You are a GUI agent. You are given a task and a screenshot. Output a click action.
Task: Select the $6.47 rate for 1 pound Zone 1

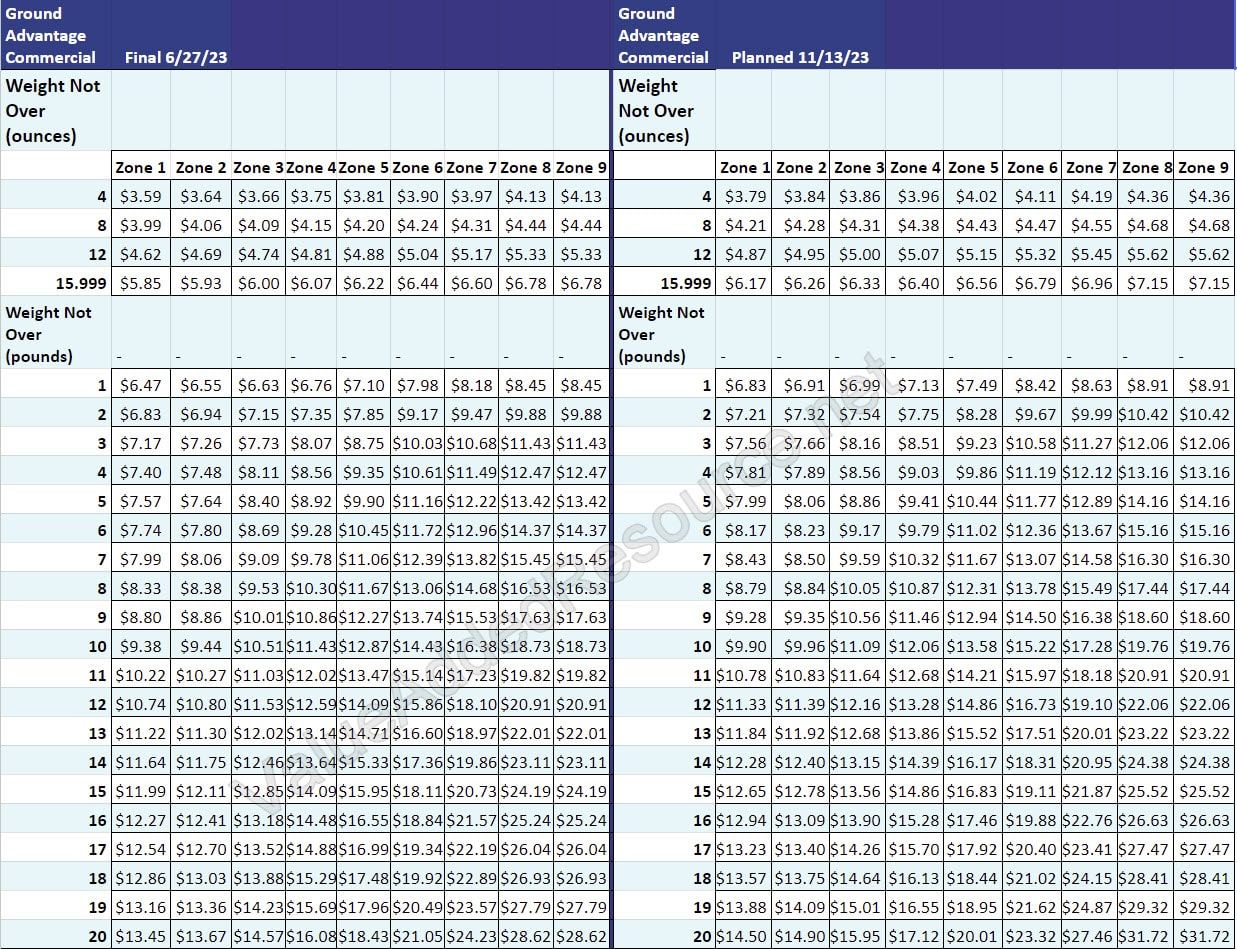click(140, 384)
